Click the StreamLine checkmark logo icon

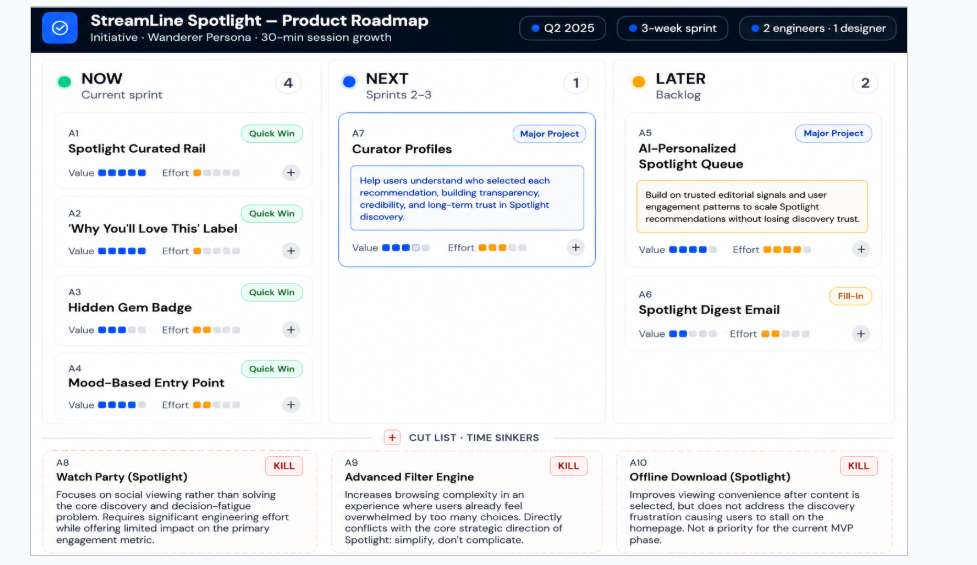pyautogui.click(x=60, y=28)
